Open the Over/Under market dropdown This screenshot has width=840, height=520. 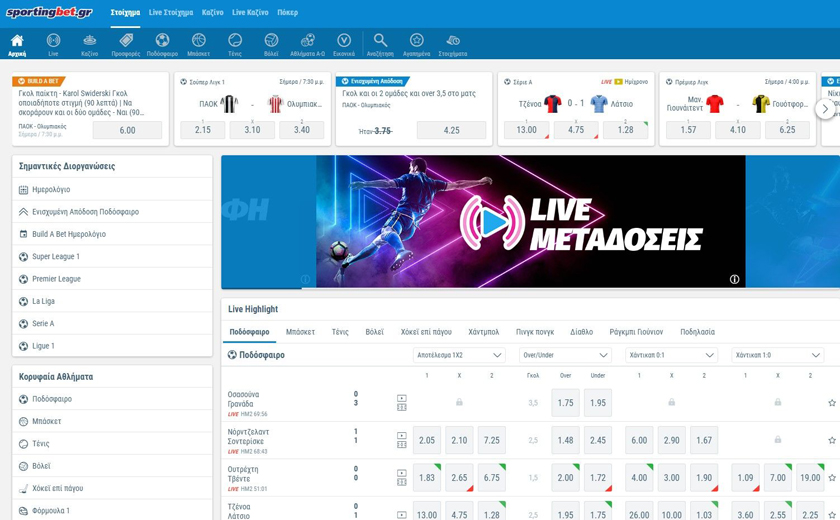tap(565, 355)
